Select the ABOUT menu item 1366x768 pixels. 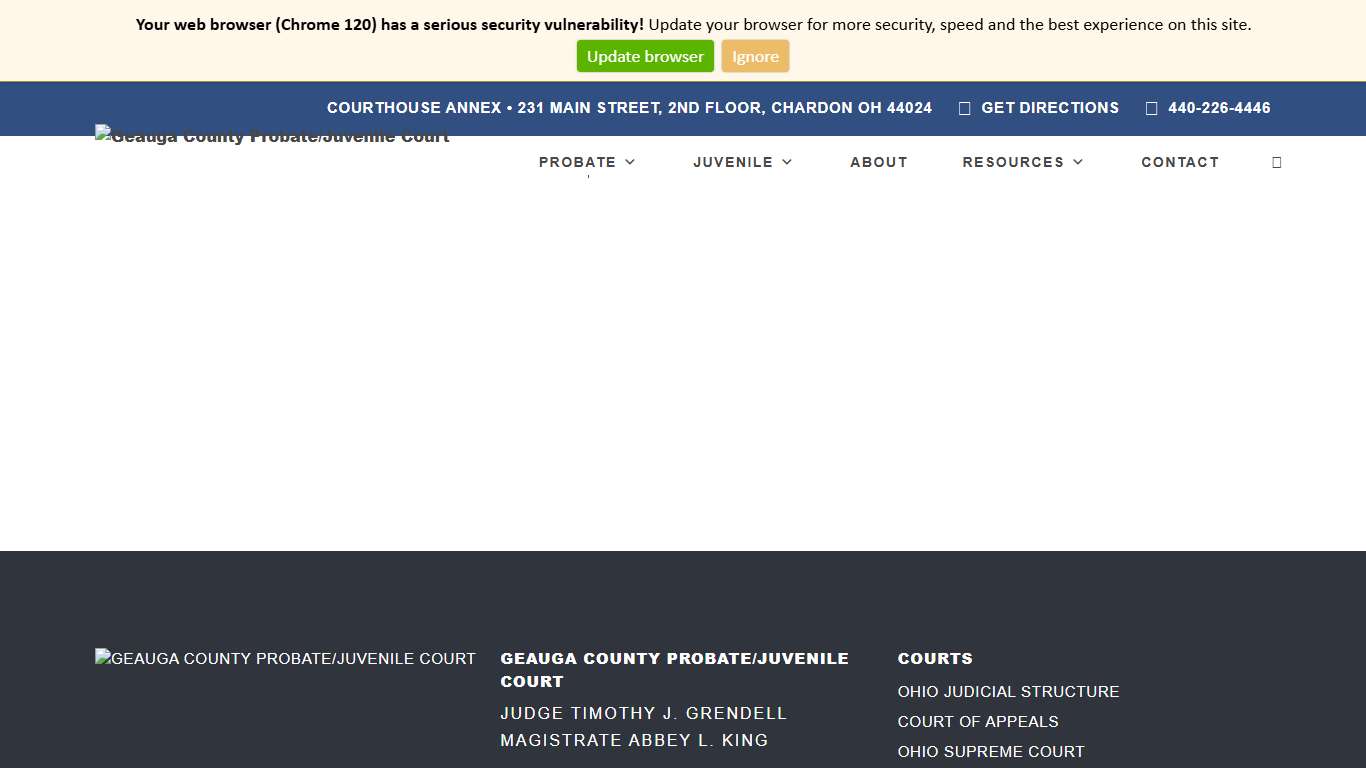(x=878, y=162)
